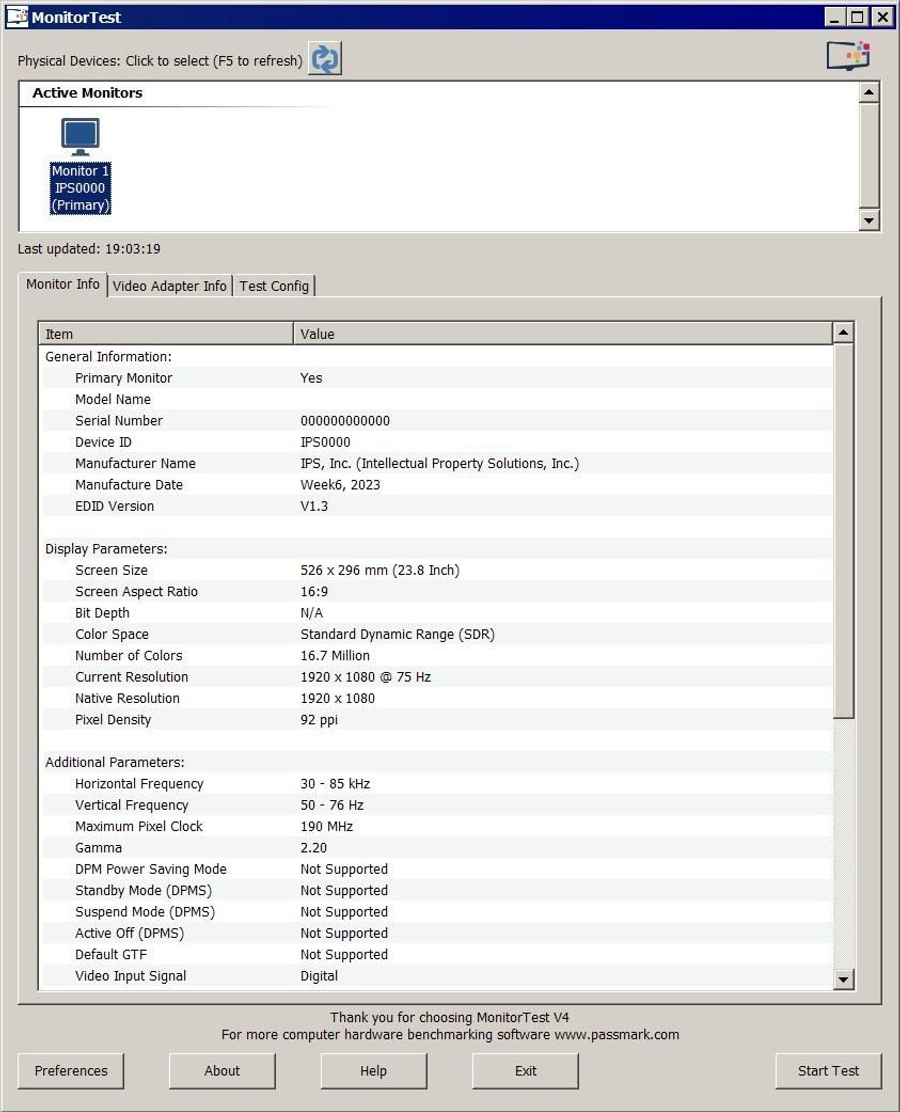Viewport: 900px width, 1112px height.
Task: Click info table scroll down arrow
Action: [x=843, y=979]
